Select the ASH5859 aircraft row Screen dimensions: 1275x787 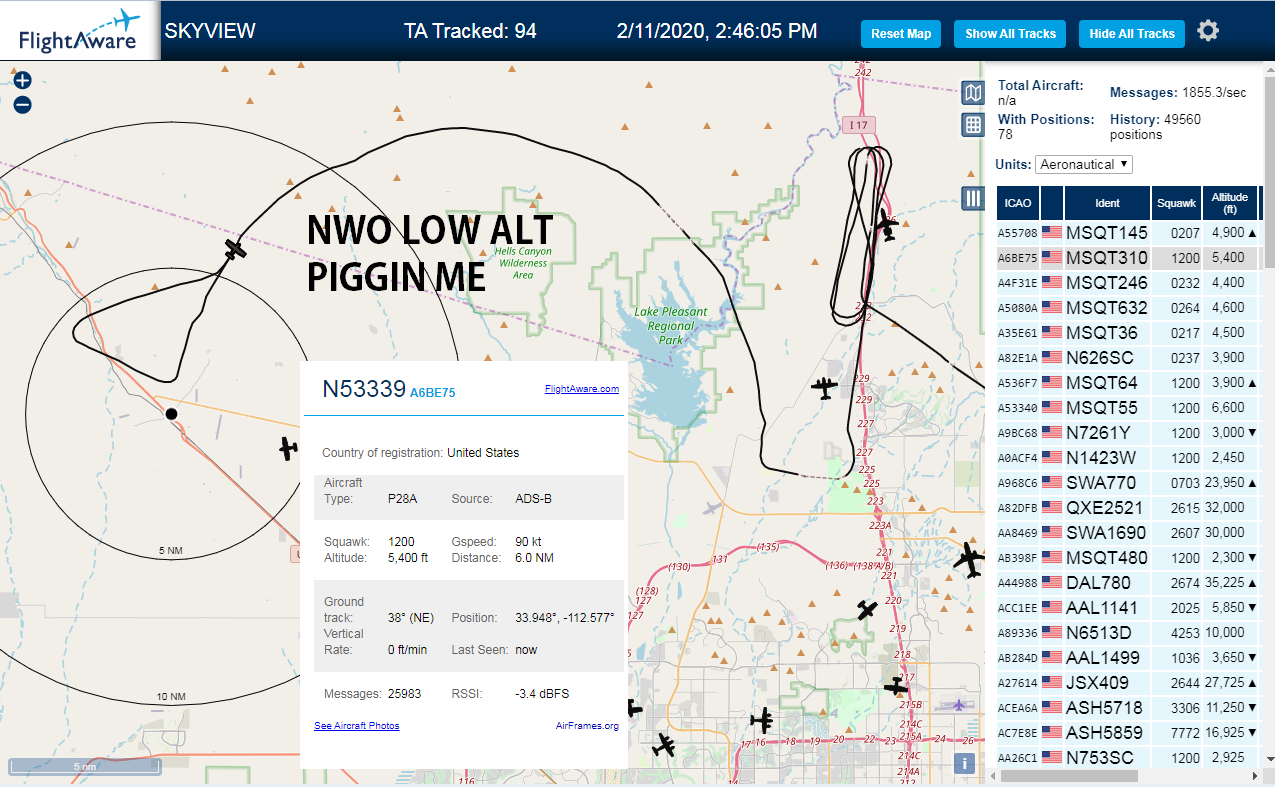1128,733
